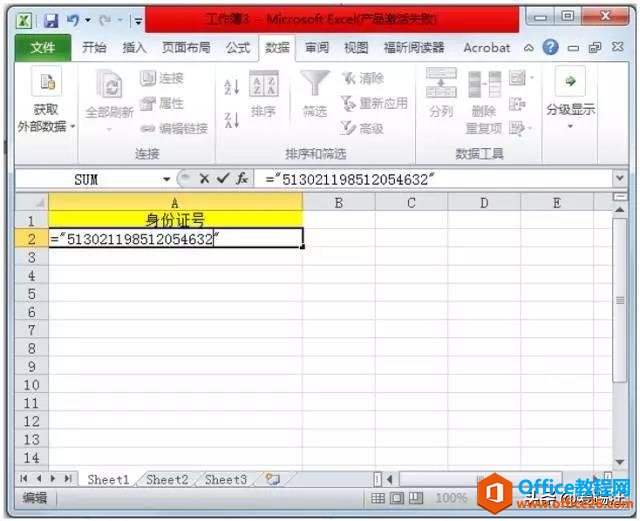Minimize the ribbon with the caret icon

529,48
